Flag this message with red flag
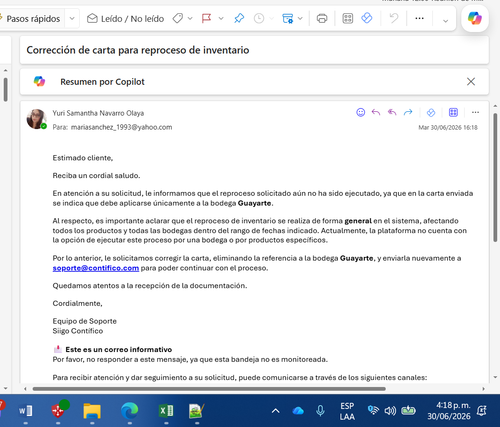The image size is (500, 427). click(x=207, y=18)
